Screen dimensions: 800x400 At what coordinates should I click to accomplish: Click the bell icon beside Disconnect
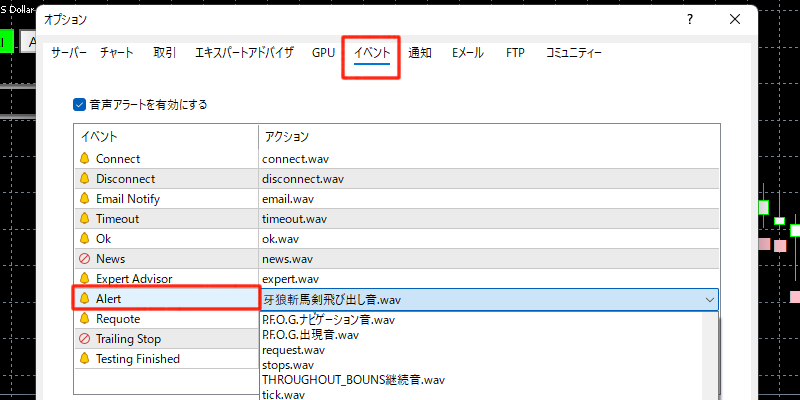pyautogui.click(x=85, y=179)
